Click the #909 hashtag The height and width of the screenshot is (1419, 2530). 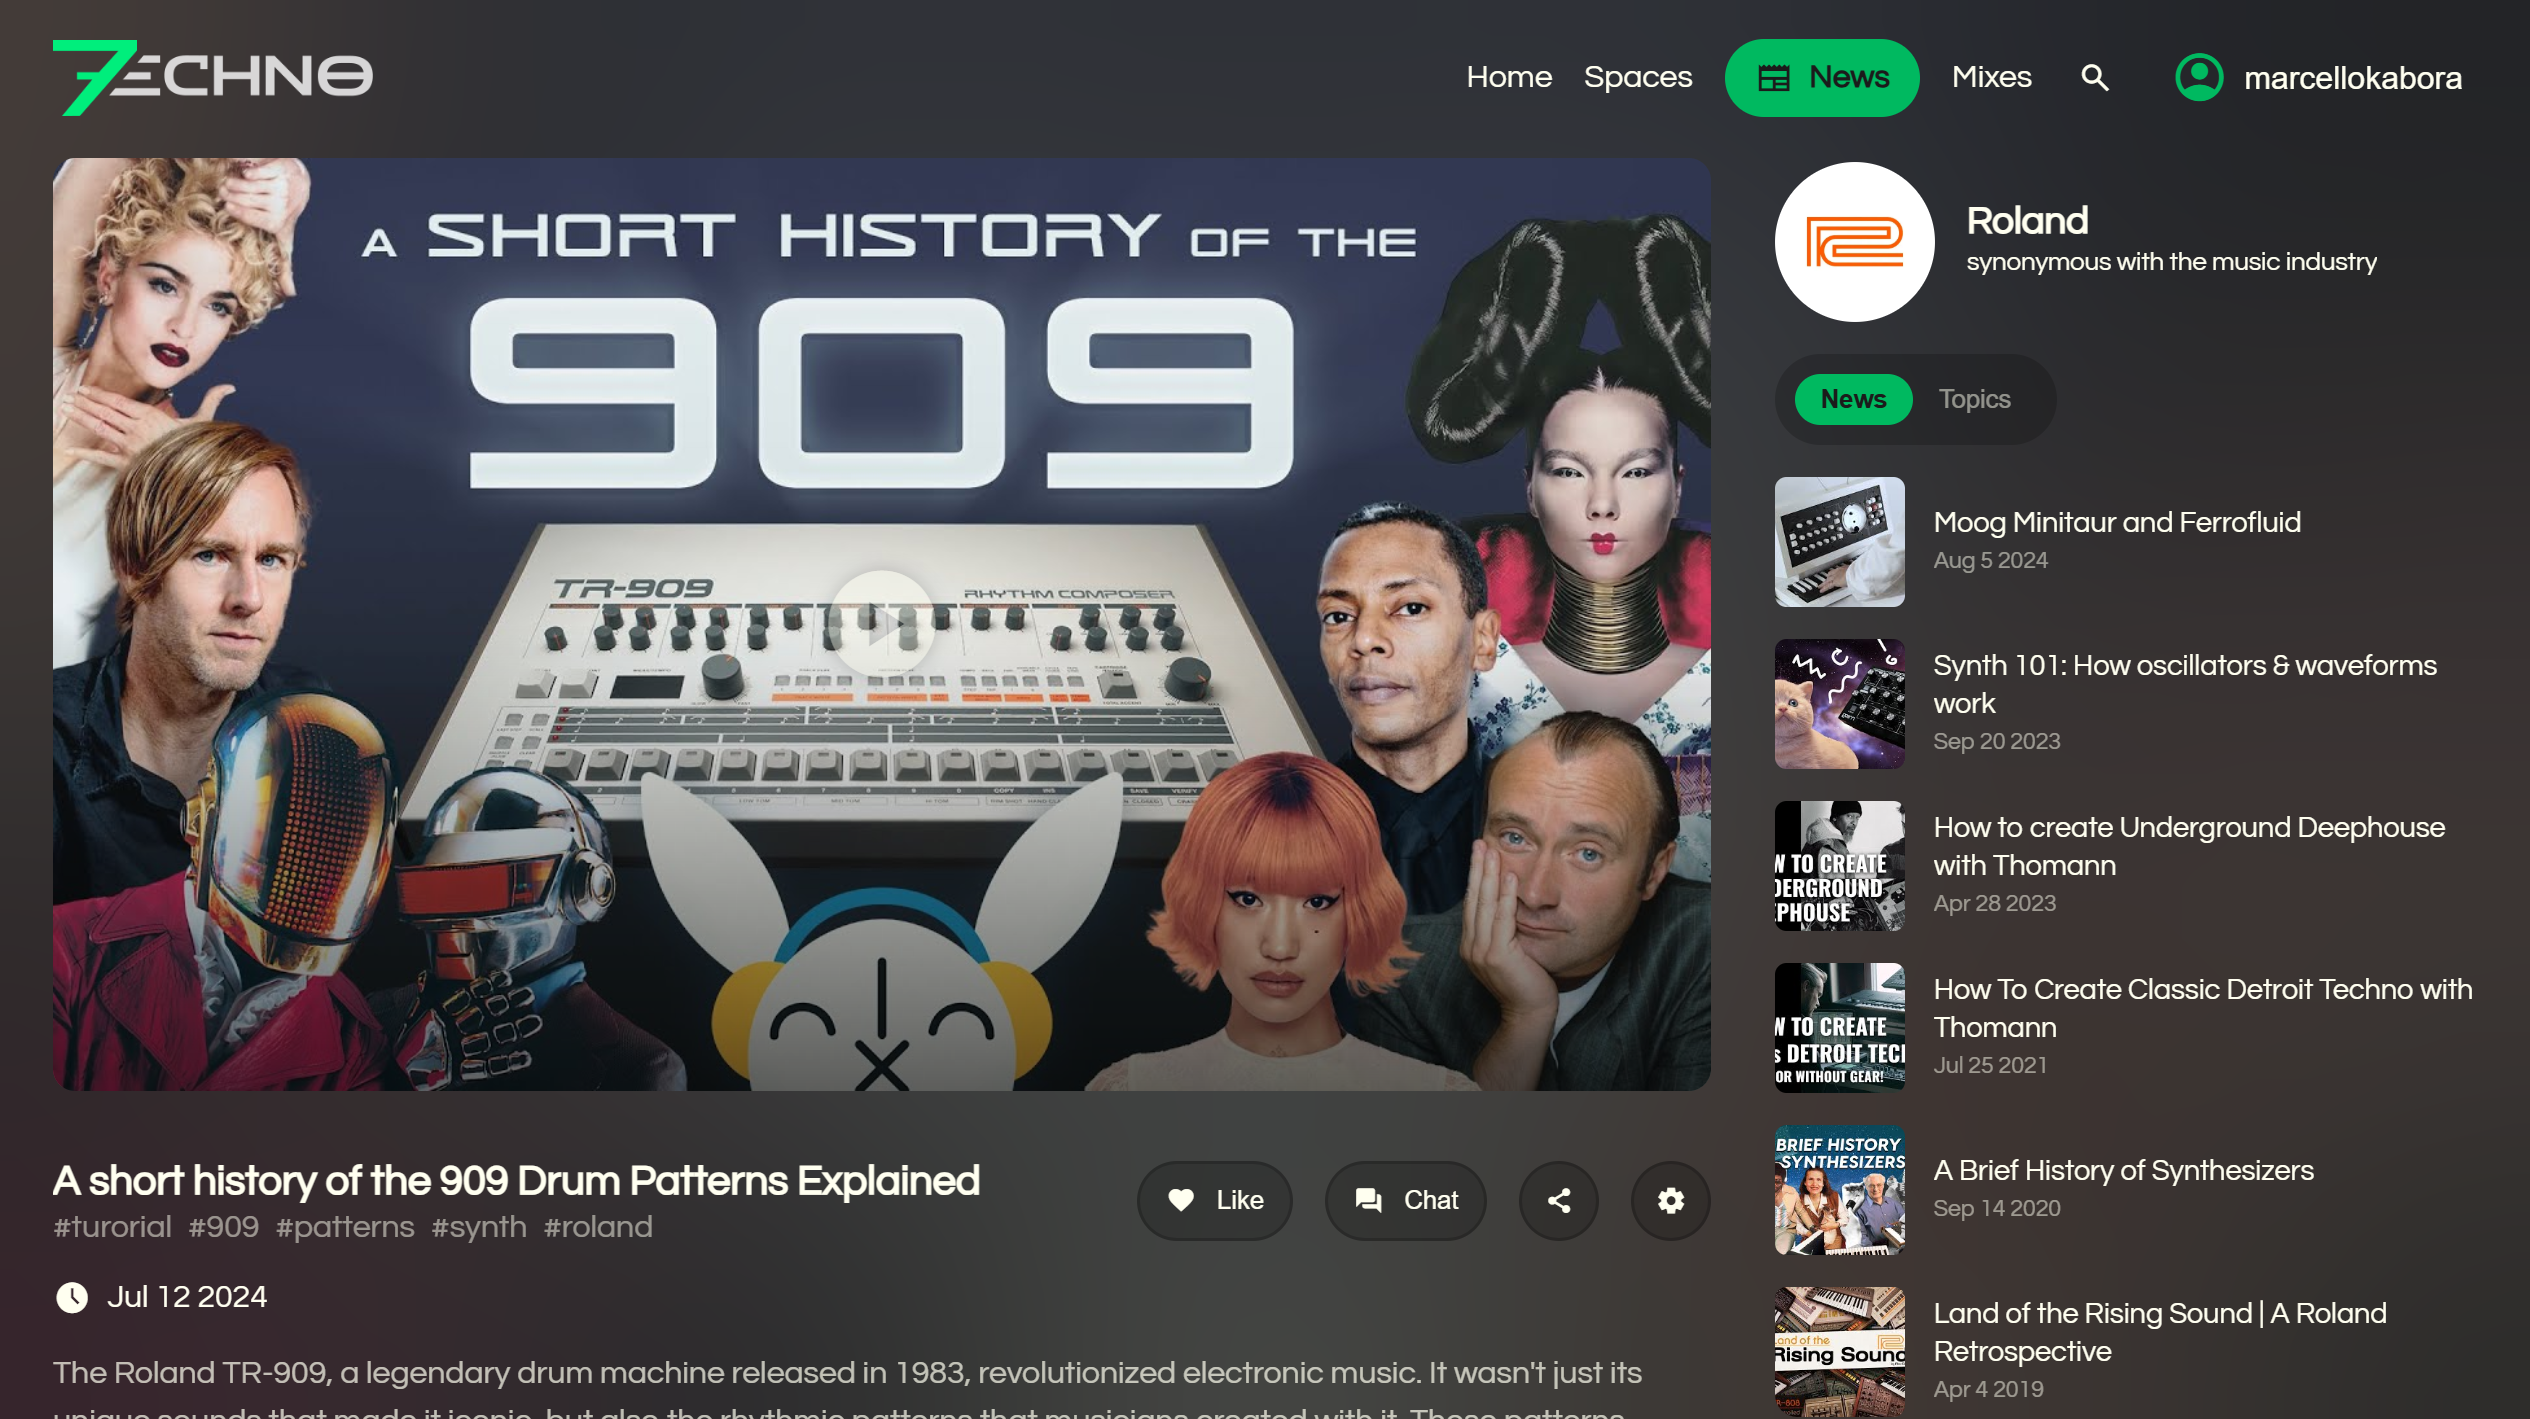tap(223, 1227)
